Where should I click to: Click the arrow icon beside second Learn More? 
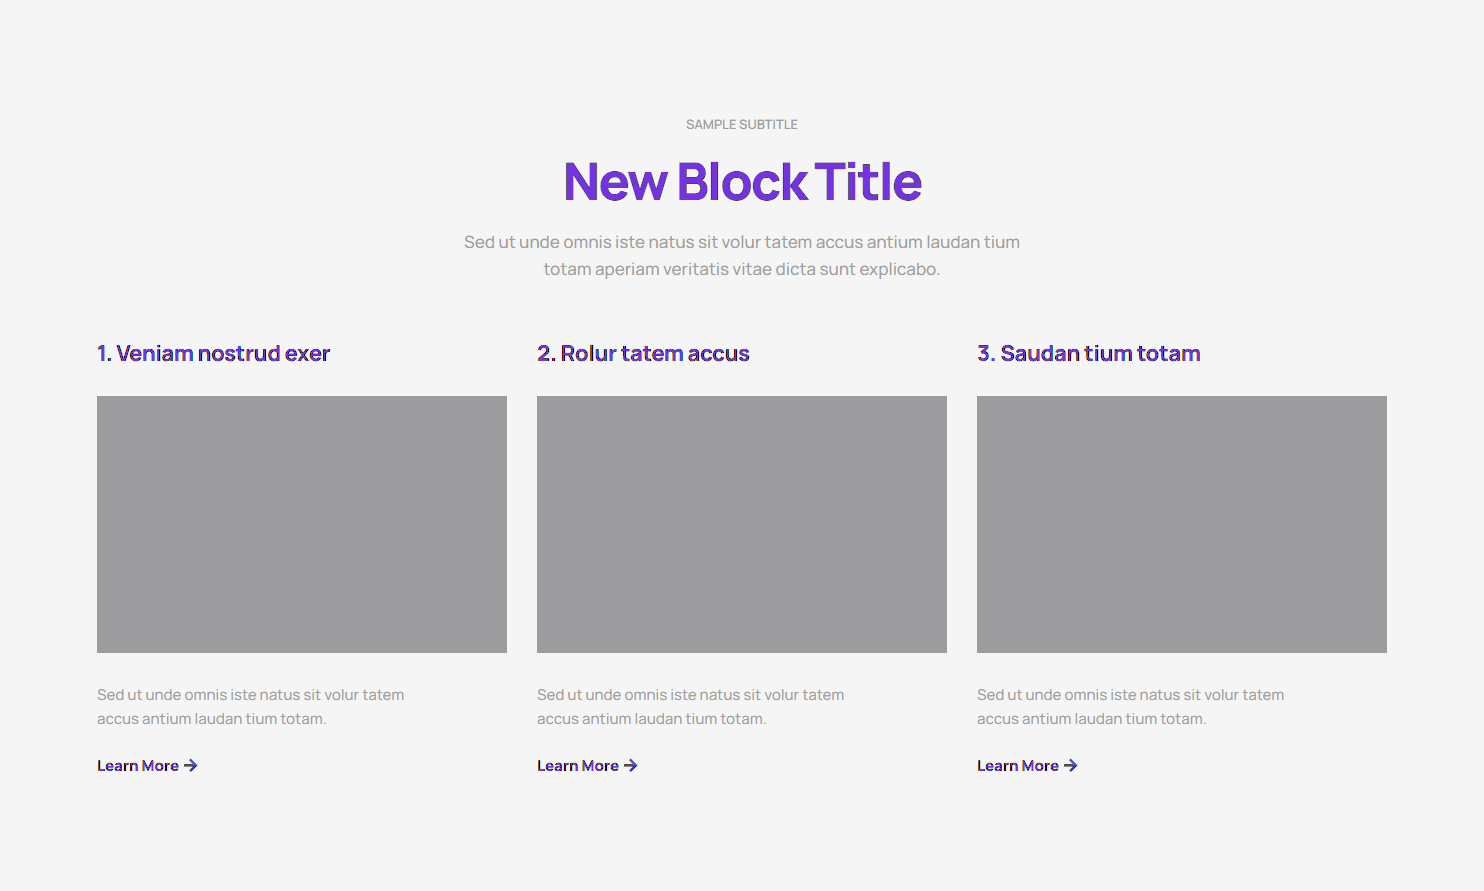[631, 766]
